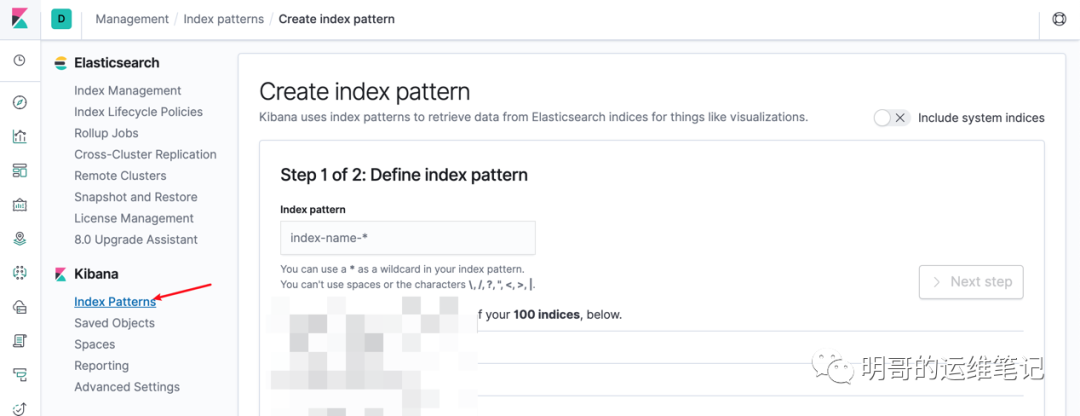Click the space selector D avatar
Viewport: 1080px width, 416px height.
click(61, 19)
